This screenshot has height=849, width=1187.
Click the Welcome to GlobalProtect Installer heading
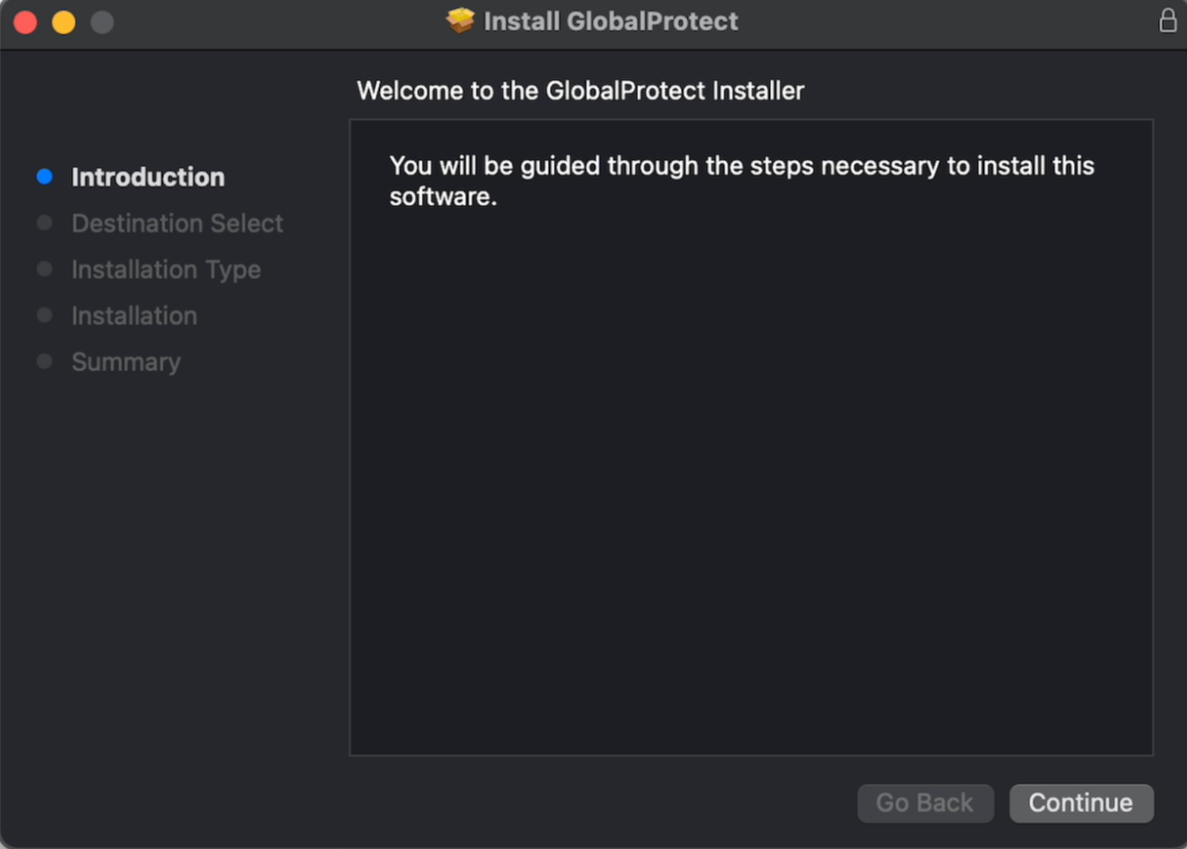pos(581,91)
